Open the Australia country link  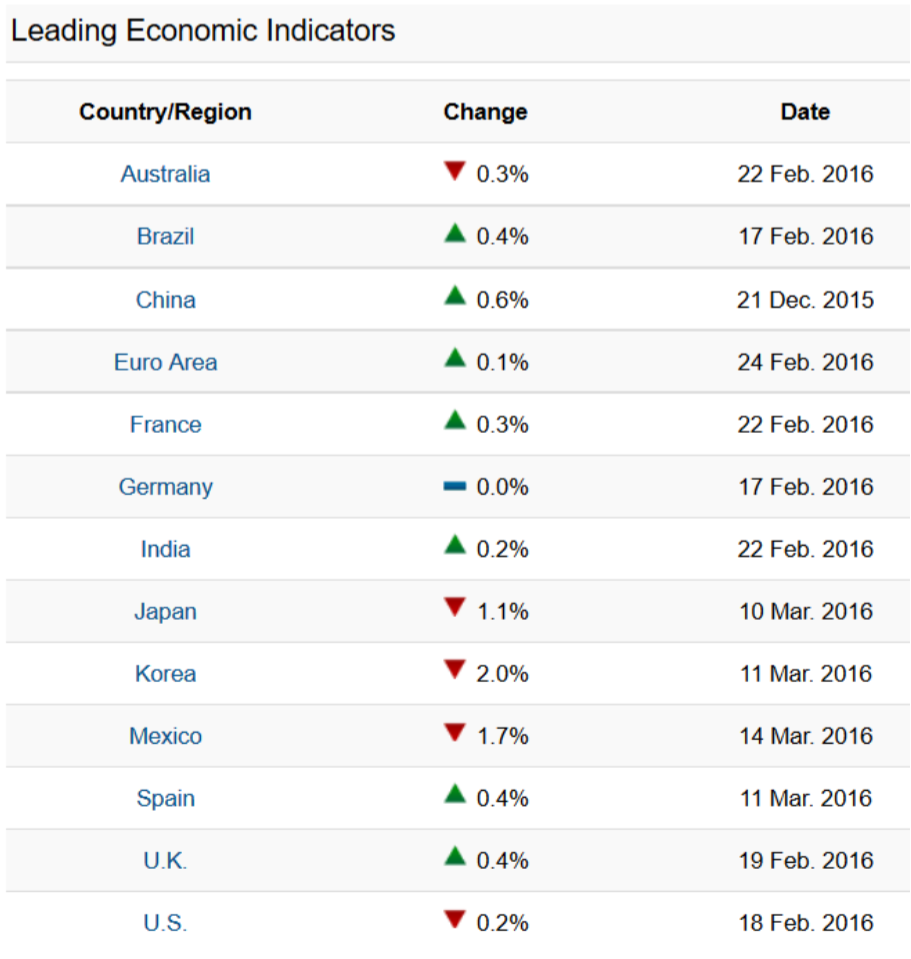coord(165,174)
